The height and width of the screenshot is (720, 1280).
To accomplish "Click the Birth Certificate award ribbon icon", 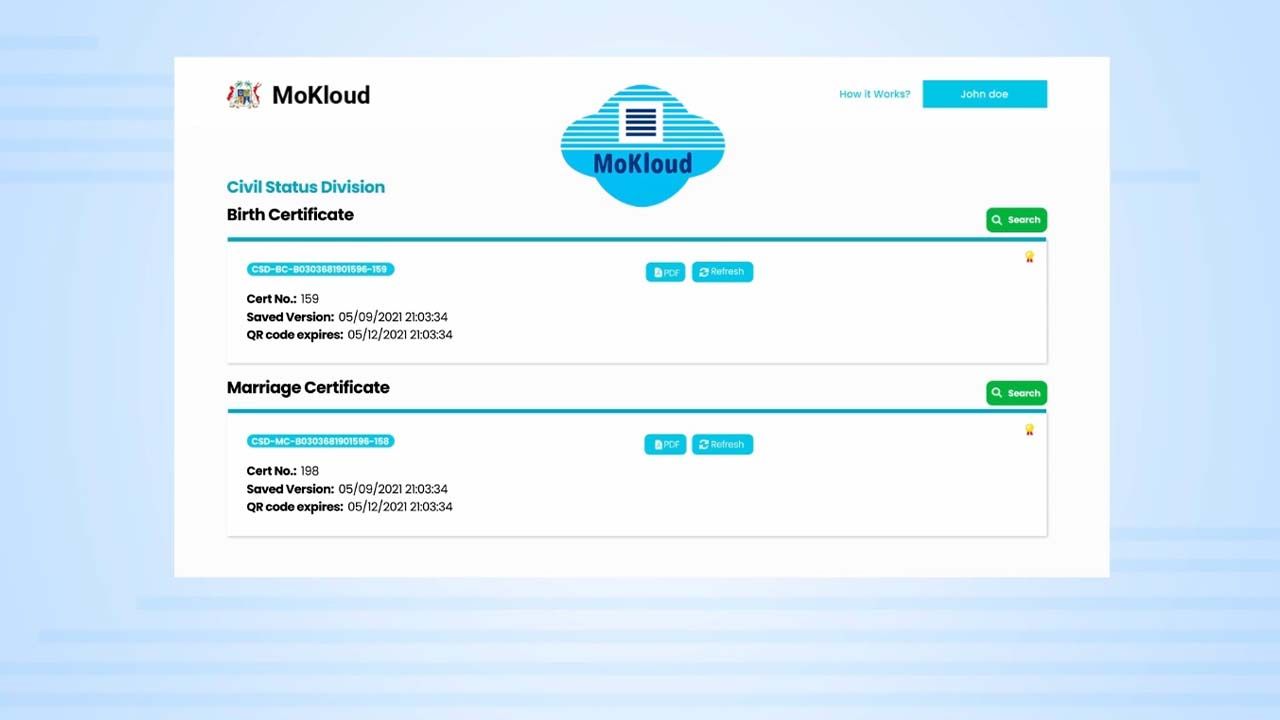I will point(1029,257).
